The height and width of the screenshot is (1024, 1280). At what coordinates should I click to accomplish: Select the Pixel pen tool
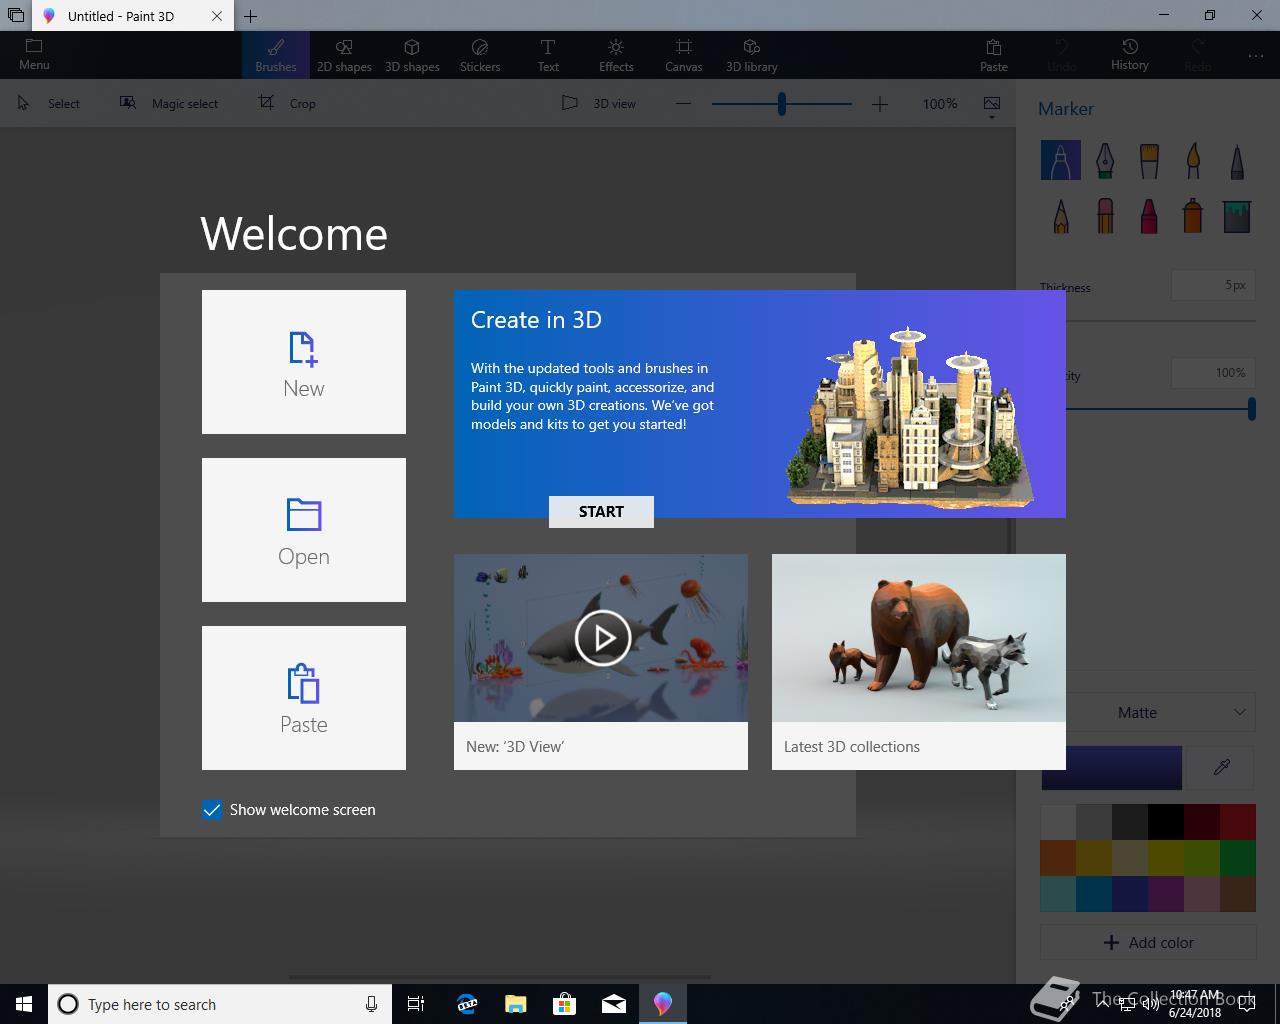pyautogui.click(x=1237, y=160)
